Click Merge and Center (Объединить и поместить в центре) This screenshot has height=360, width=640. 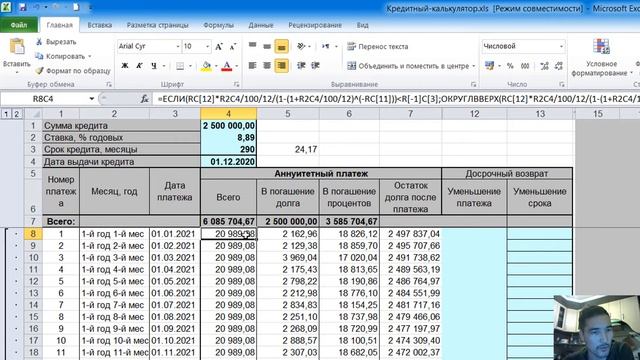tap(408, 66)
